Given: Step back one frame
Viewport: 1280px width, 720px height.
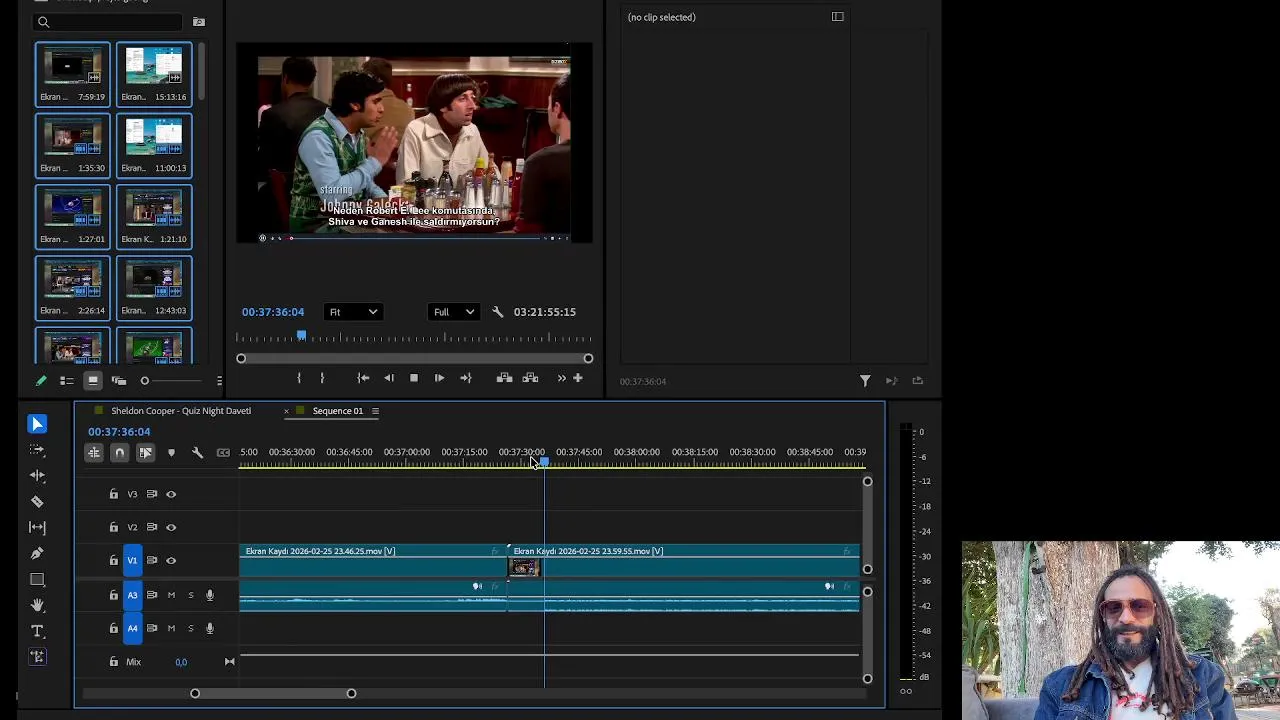Looking at the screenshot, I should point(388,378).
